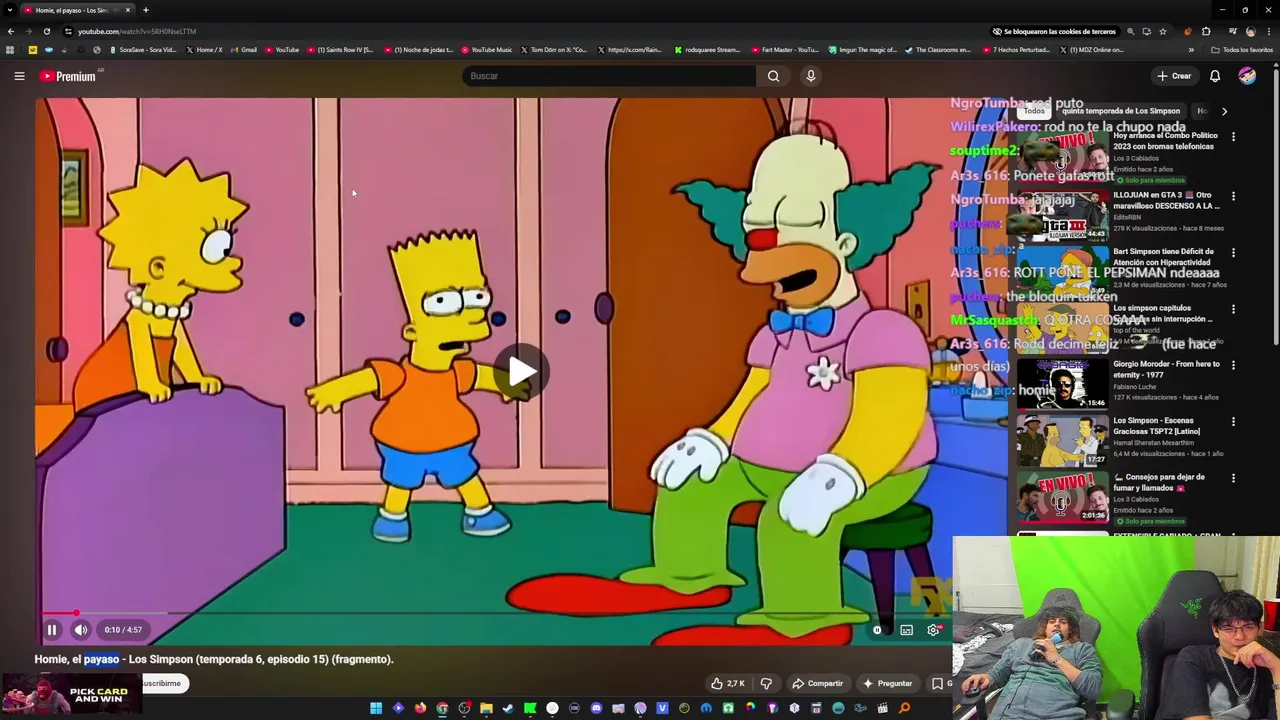Open File Explorer from the taskbar
Screen dimensions: 1280x720
486,708
